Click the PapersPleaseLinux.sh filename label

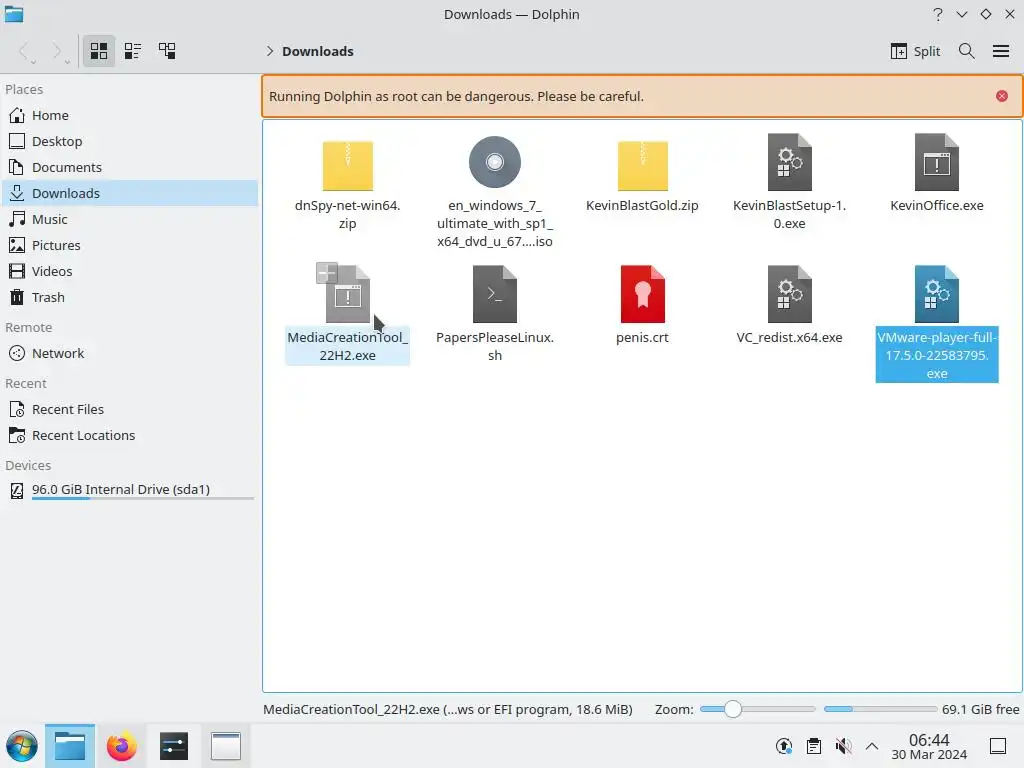(494, 347)
